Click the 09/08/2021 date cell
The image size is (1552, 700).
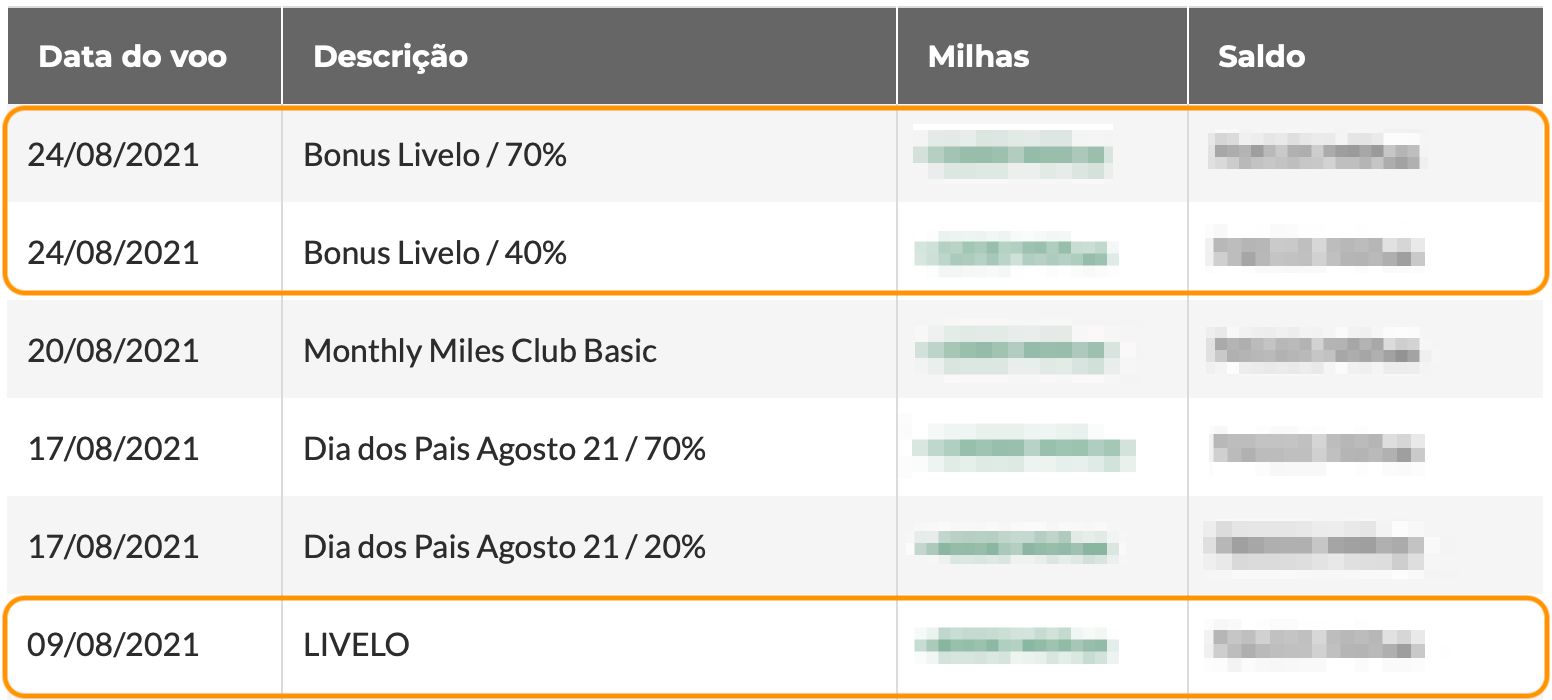[x=113, y=645]
